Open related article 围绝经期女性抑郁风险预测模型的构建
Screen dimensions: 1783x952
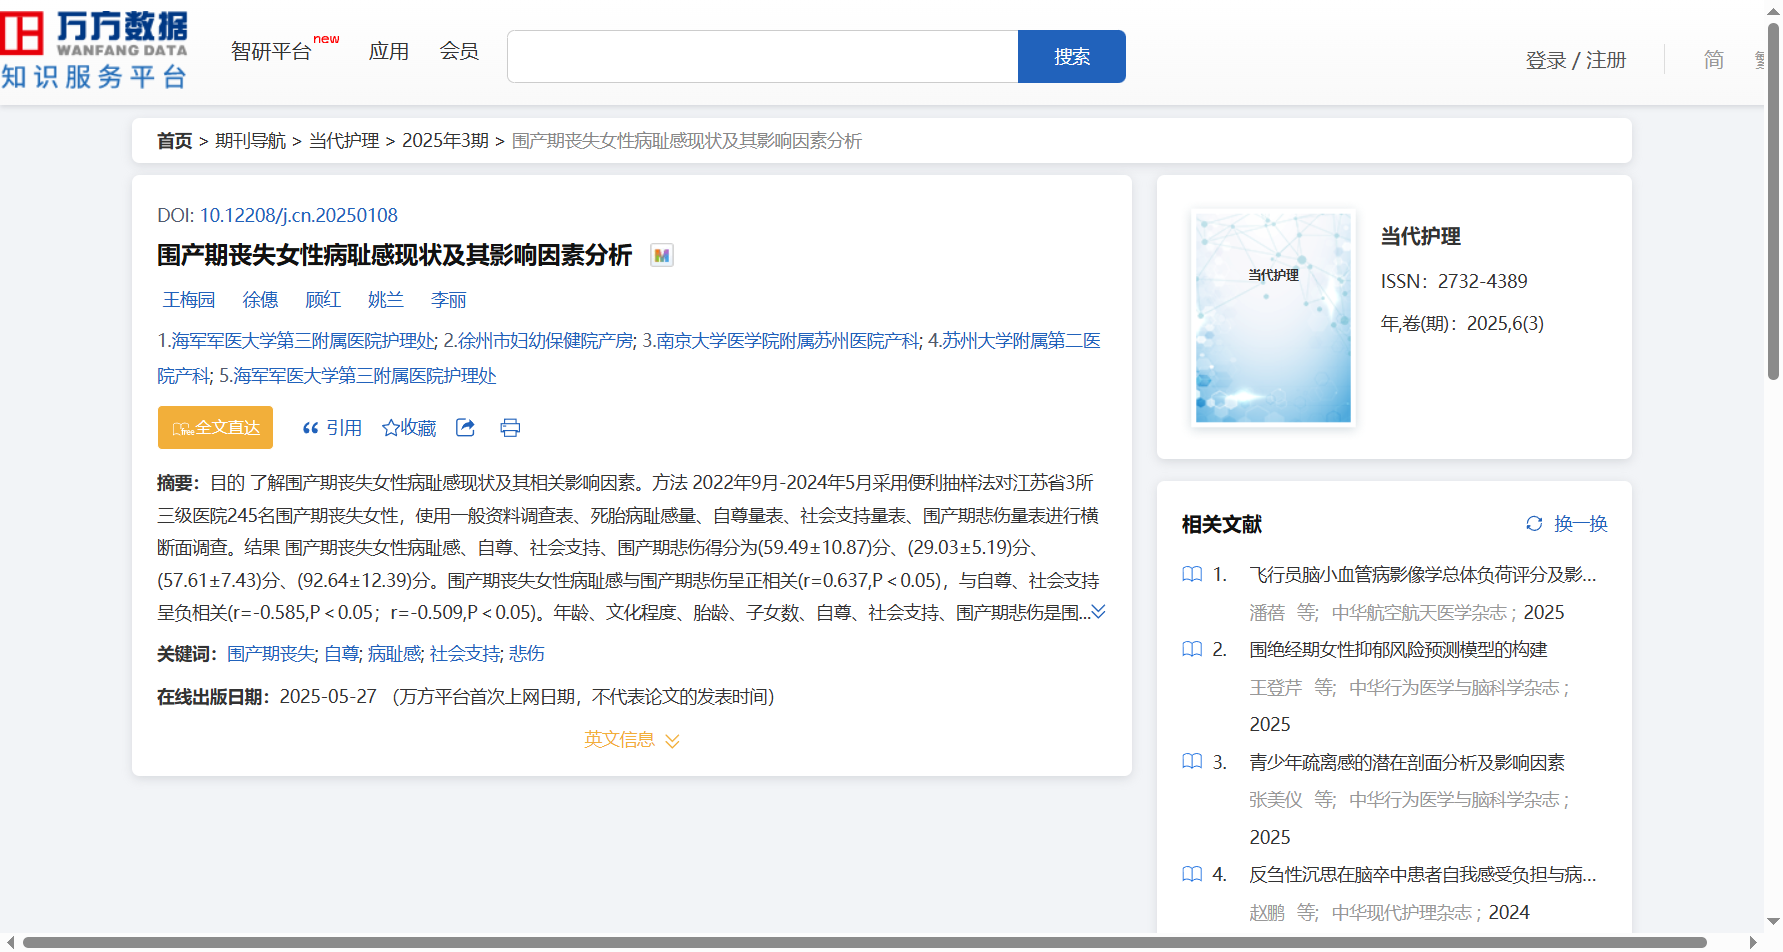click(1398, 650)
